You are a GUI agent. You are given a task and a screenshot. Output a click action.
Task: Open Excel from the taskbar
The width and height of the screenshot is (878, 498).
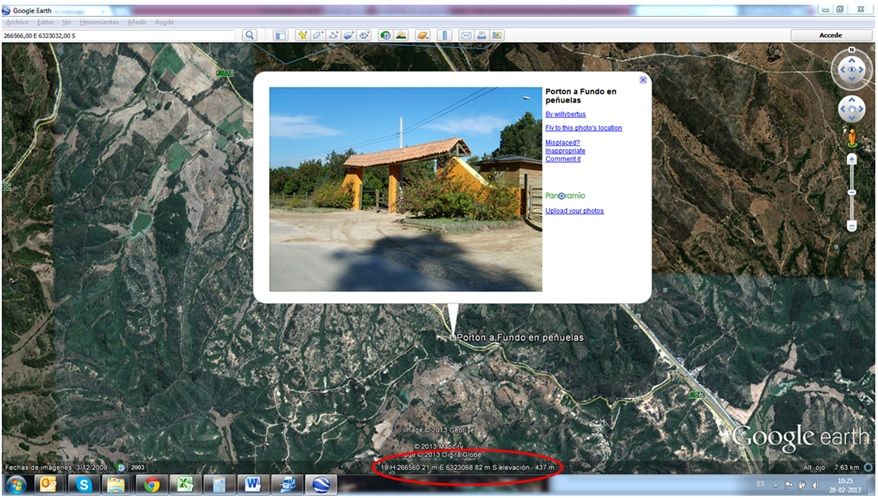pyautogui.click(x=185, y=485)
